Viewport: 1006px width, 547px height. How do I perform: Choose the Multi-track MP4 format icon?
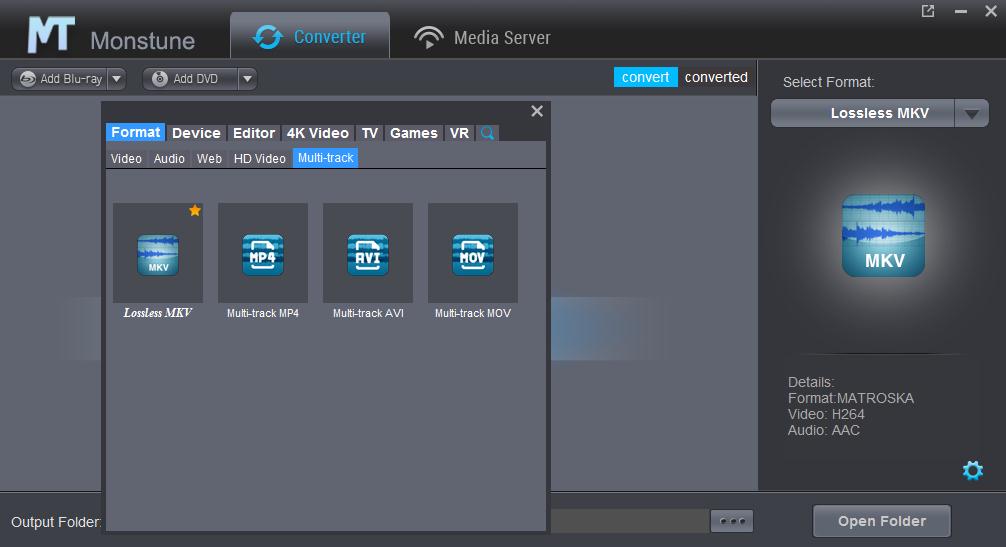point(263,254)
